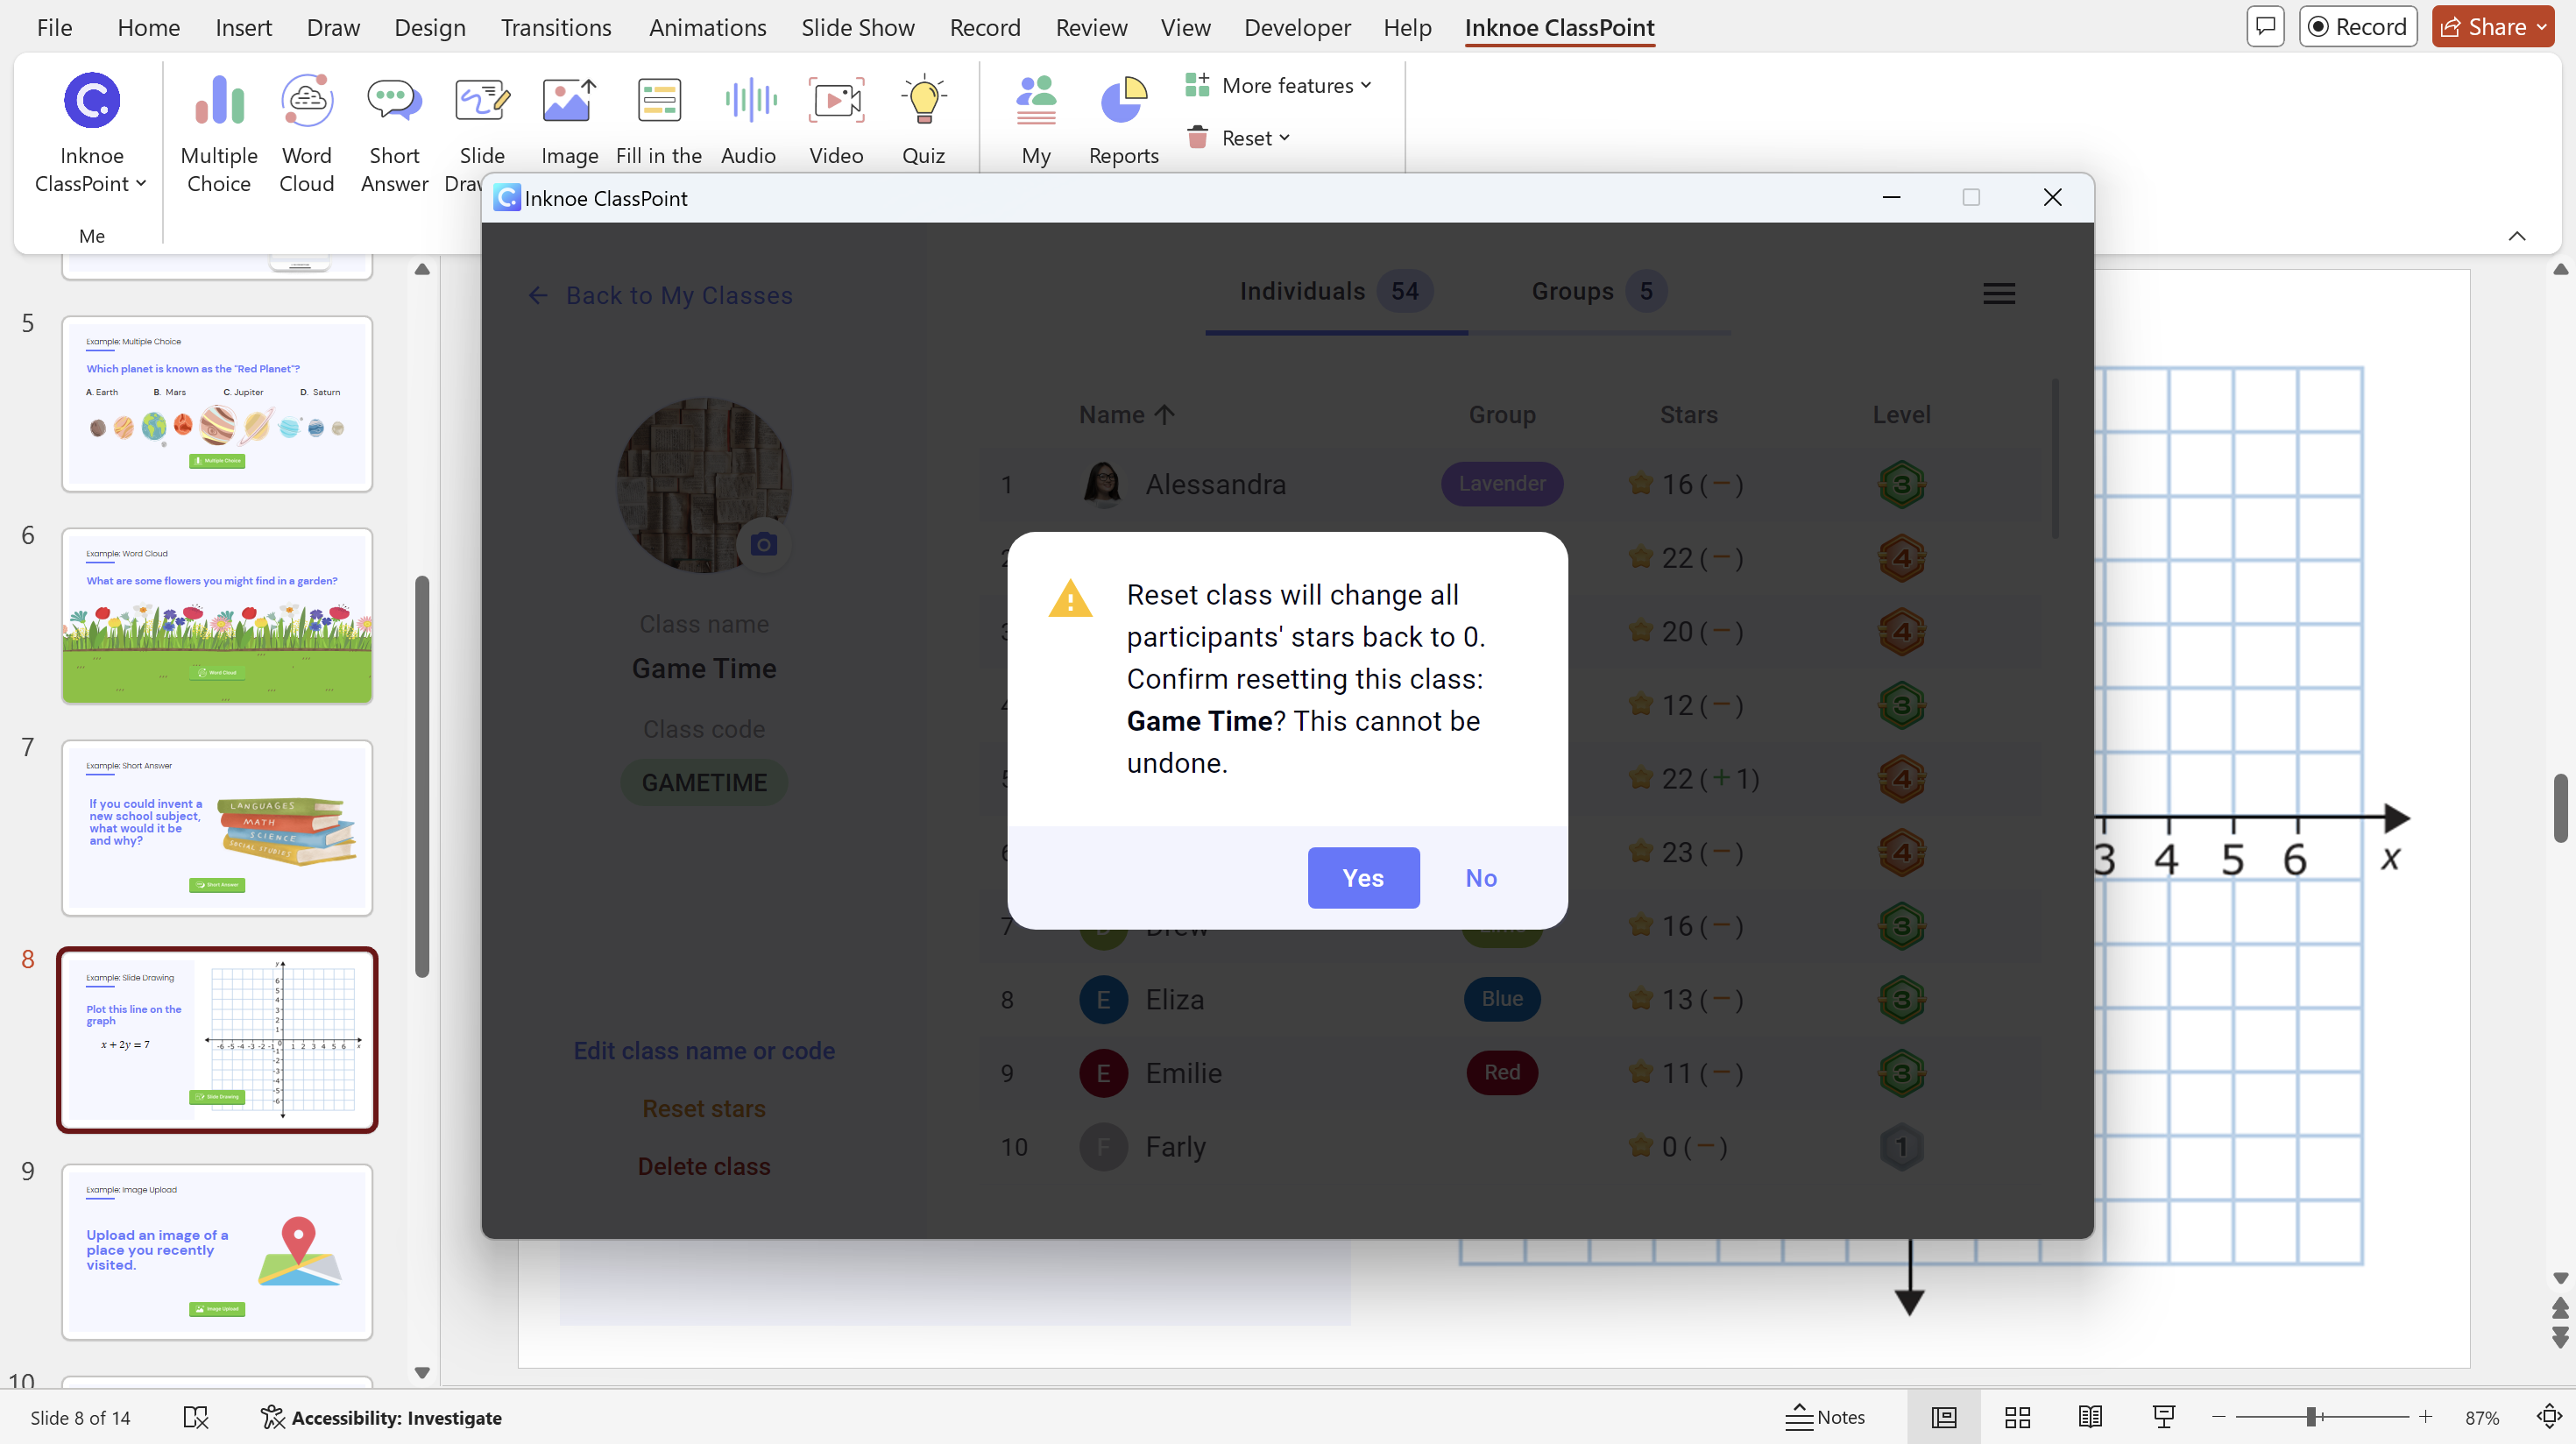Fit slide to current window
The image size is (2576, 1444).
[2548, 1416]
